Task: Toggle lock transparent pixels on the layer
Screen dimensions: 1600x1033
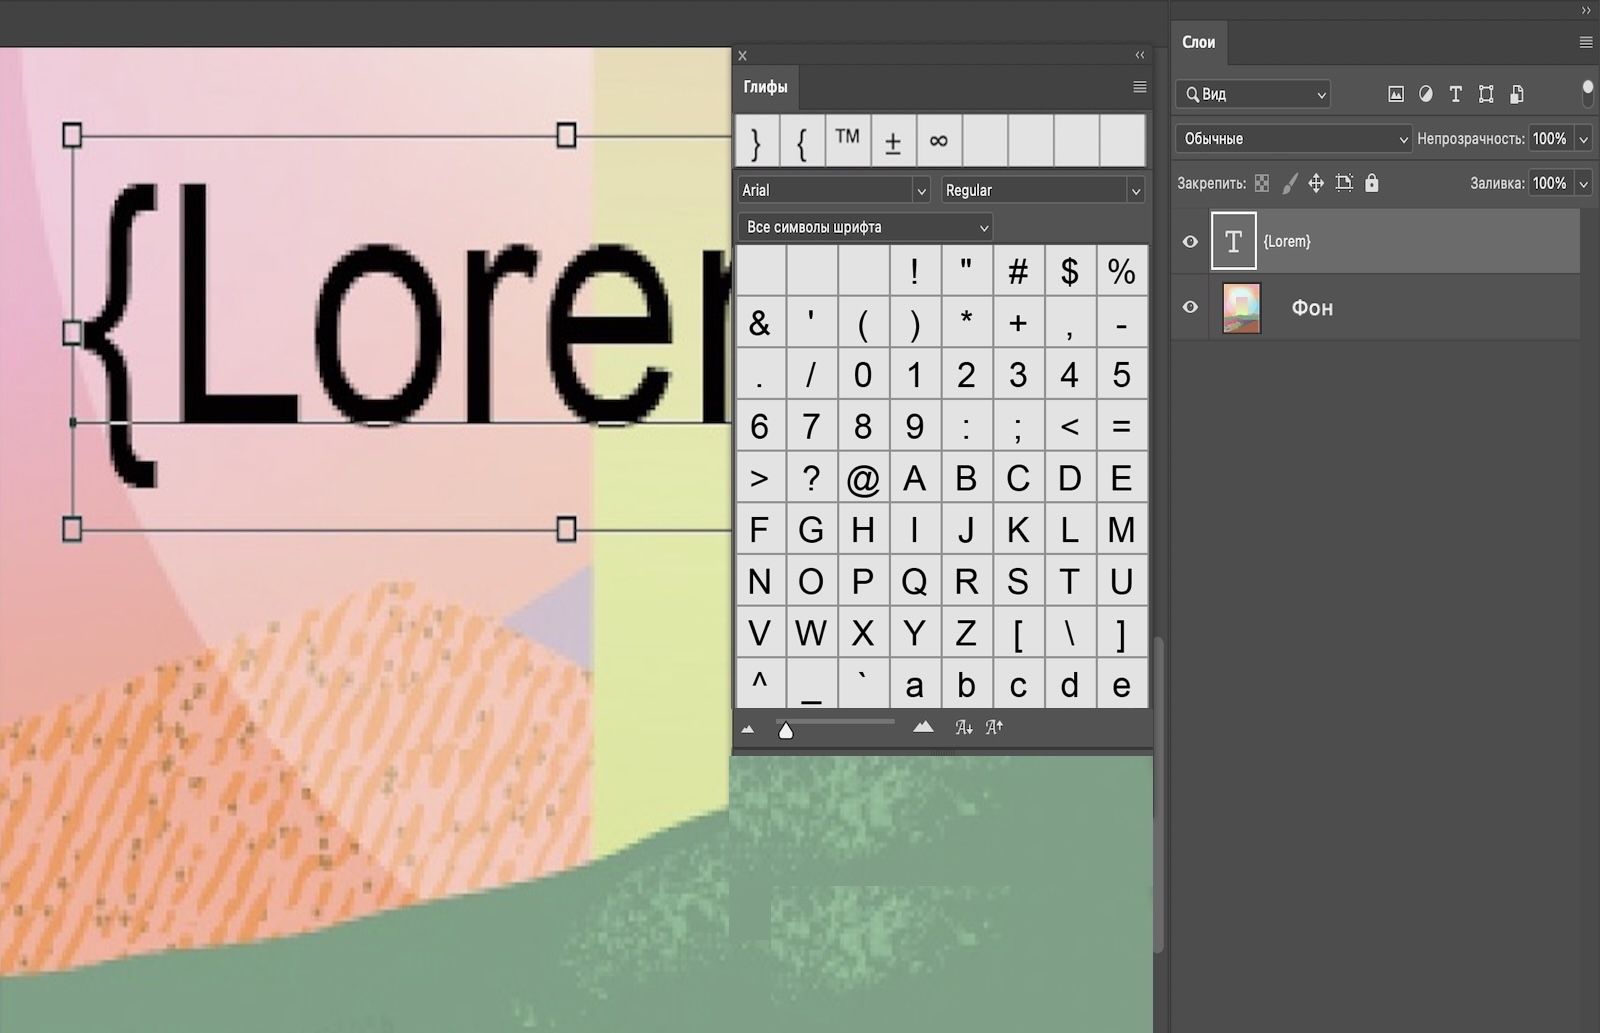Action: (x=1262, y=183)
